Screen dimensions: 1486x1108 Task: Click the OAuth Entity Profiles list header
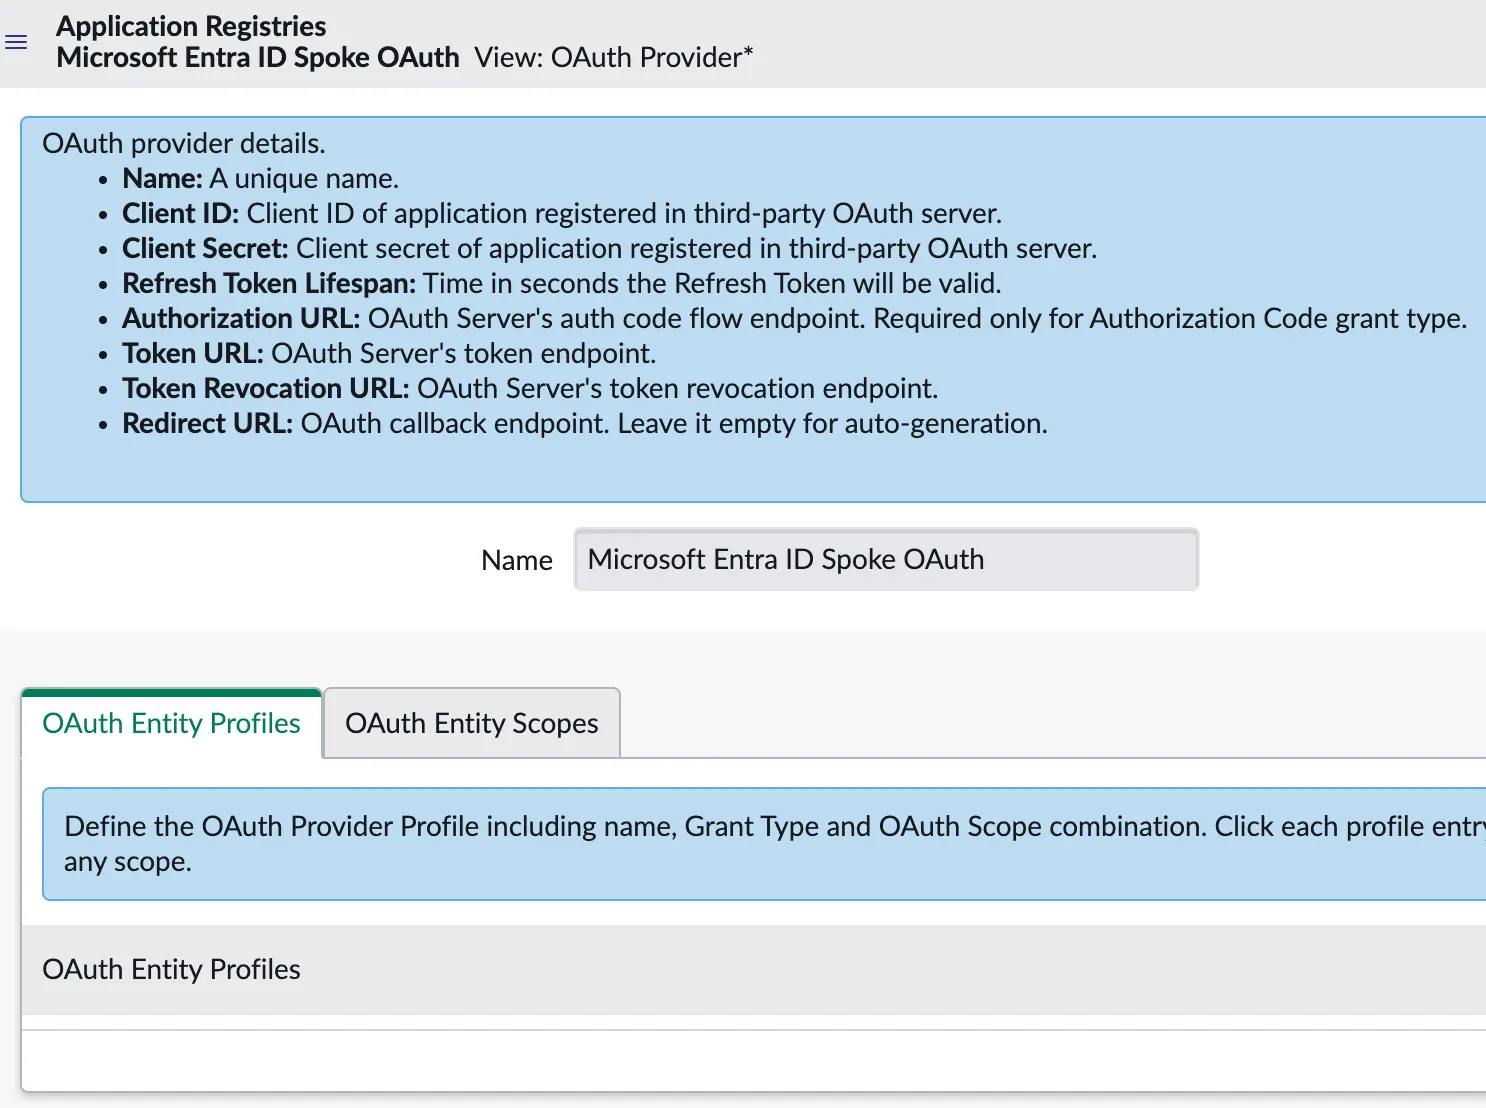[171, 969]
